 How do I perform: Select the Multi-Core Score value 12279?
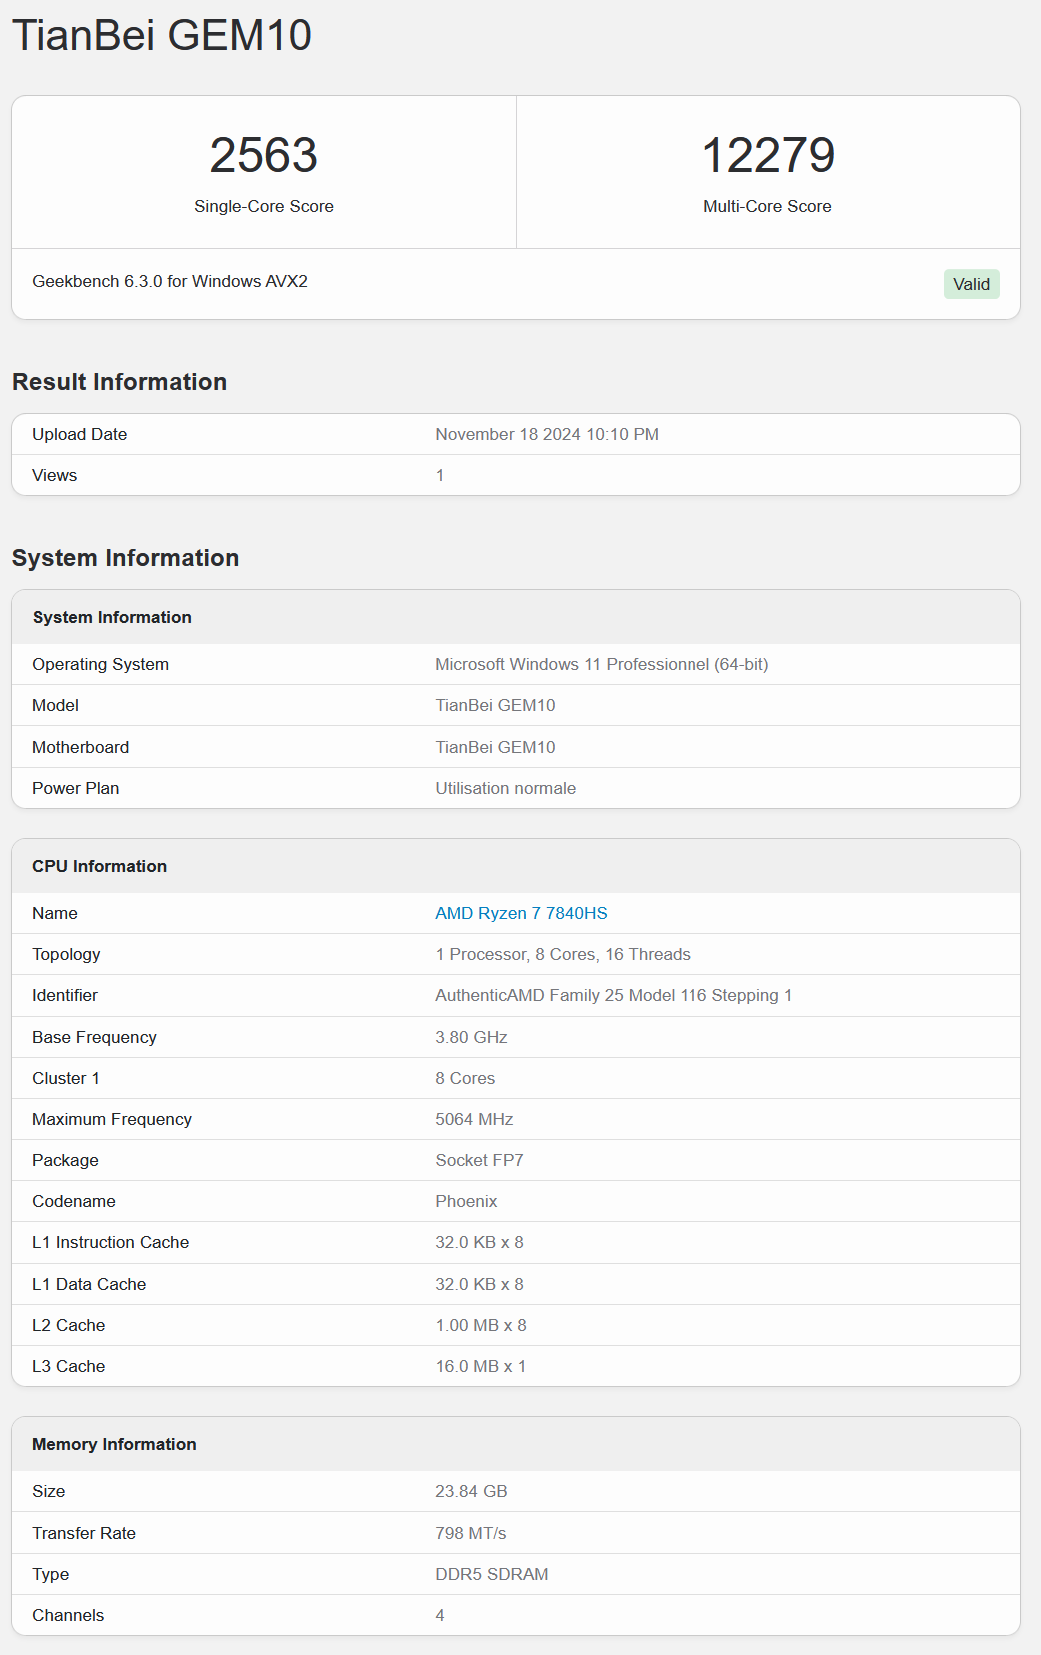(x=768, y=155)
